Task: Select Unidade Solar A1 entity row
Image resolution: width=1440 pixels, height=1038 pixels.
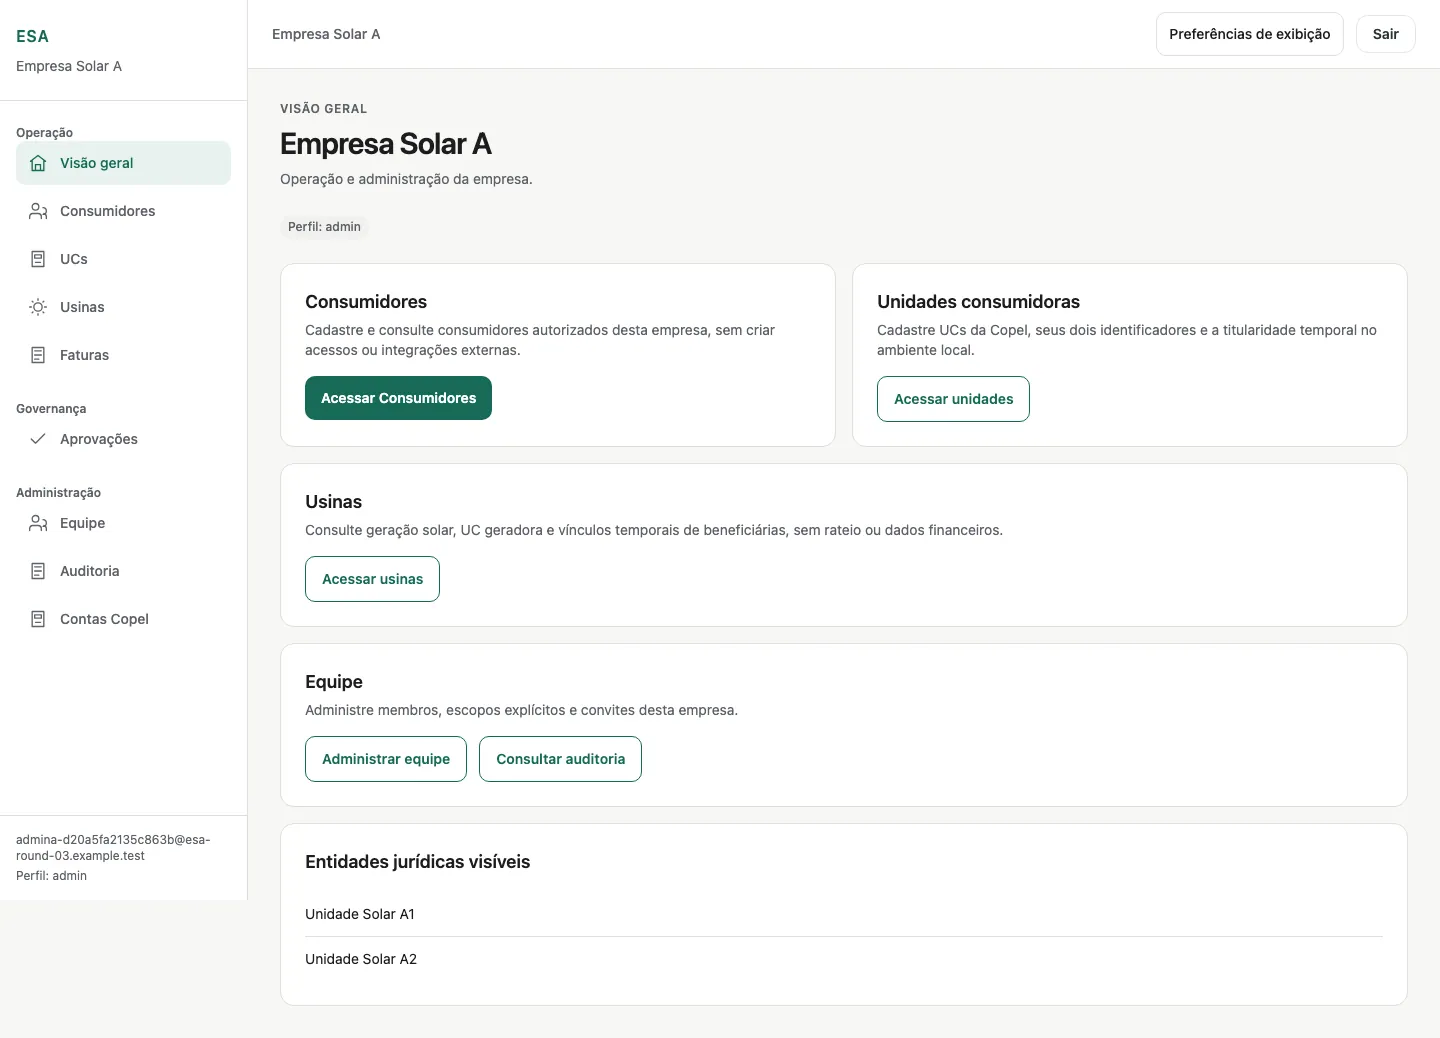Action: point(843,914)
